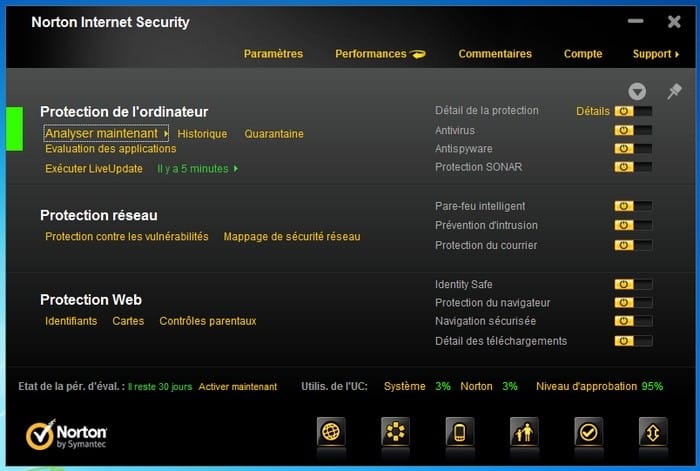Open the Commentaires menu item
700x471 pixels.
click(x=495, y=54)
